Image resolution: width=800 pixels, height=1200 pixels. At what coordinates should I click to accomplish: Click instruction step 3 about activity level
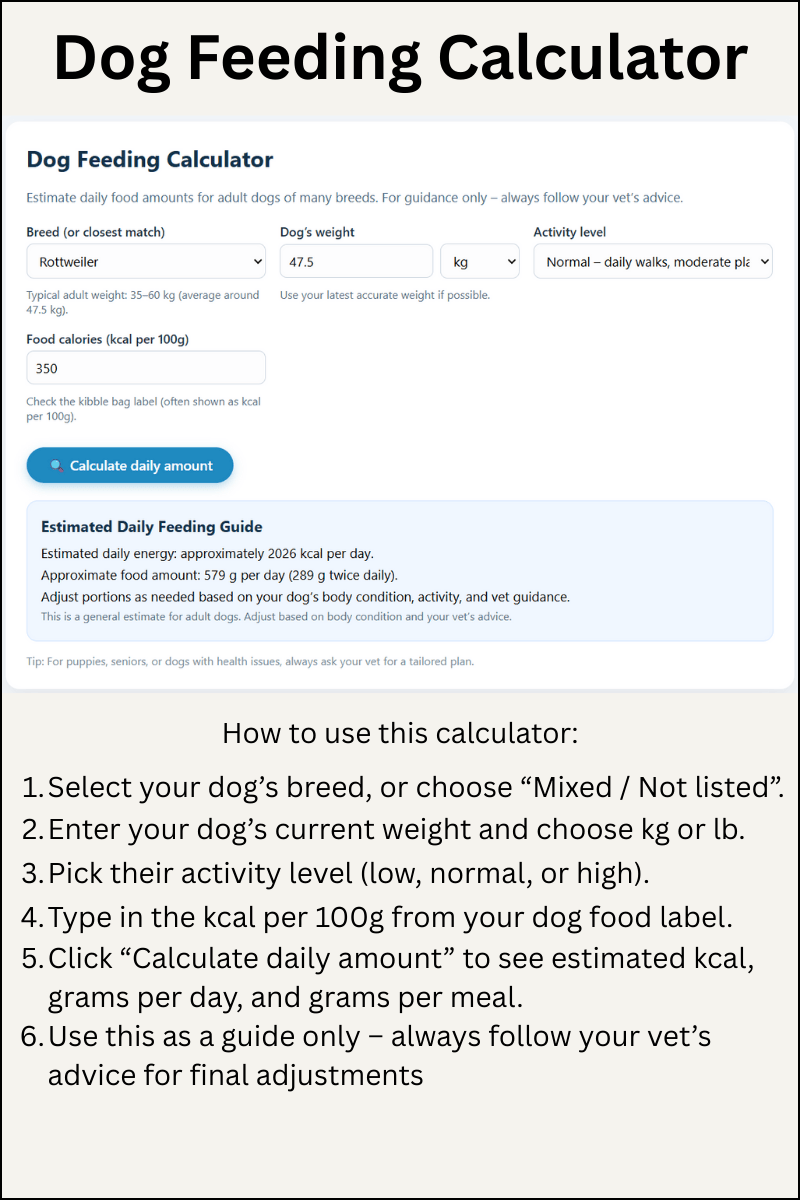click(349, 872)
